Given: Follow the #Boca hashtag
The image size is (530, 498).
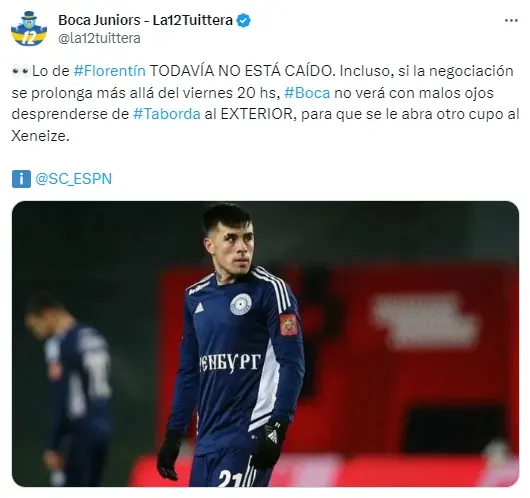Looking at the screenshot, I should (x=307, y=93).
